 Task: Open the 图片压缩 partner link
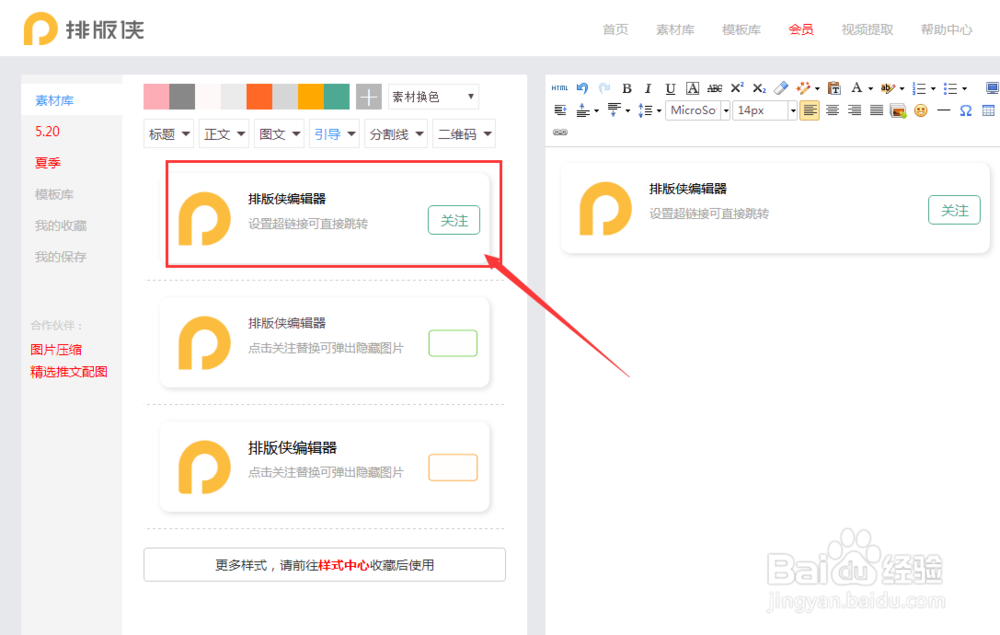(x=56, y=349)
